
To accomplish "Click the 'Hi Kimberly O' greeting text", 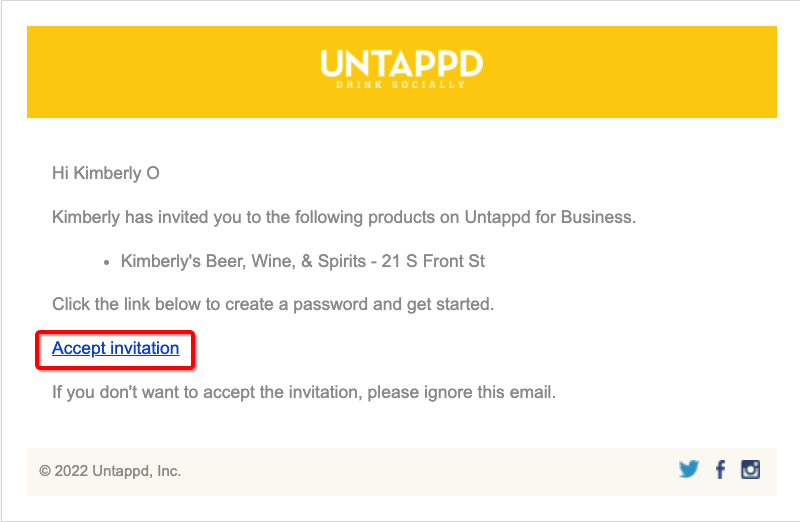I will point(106,173).
